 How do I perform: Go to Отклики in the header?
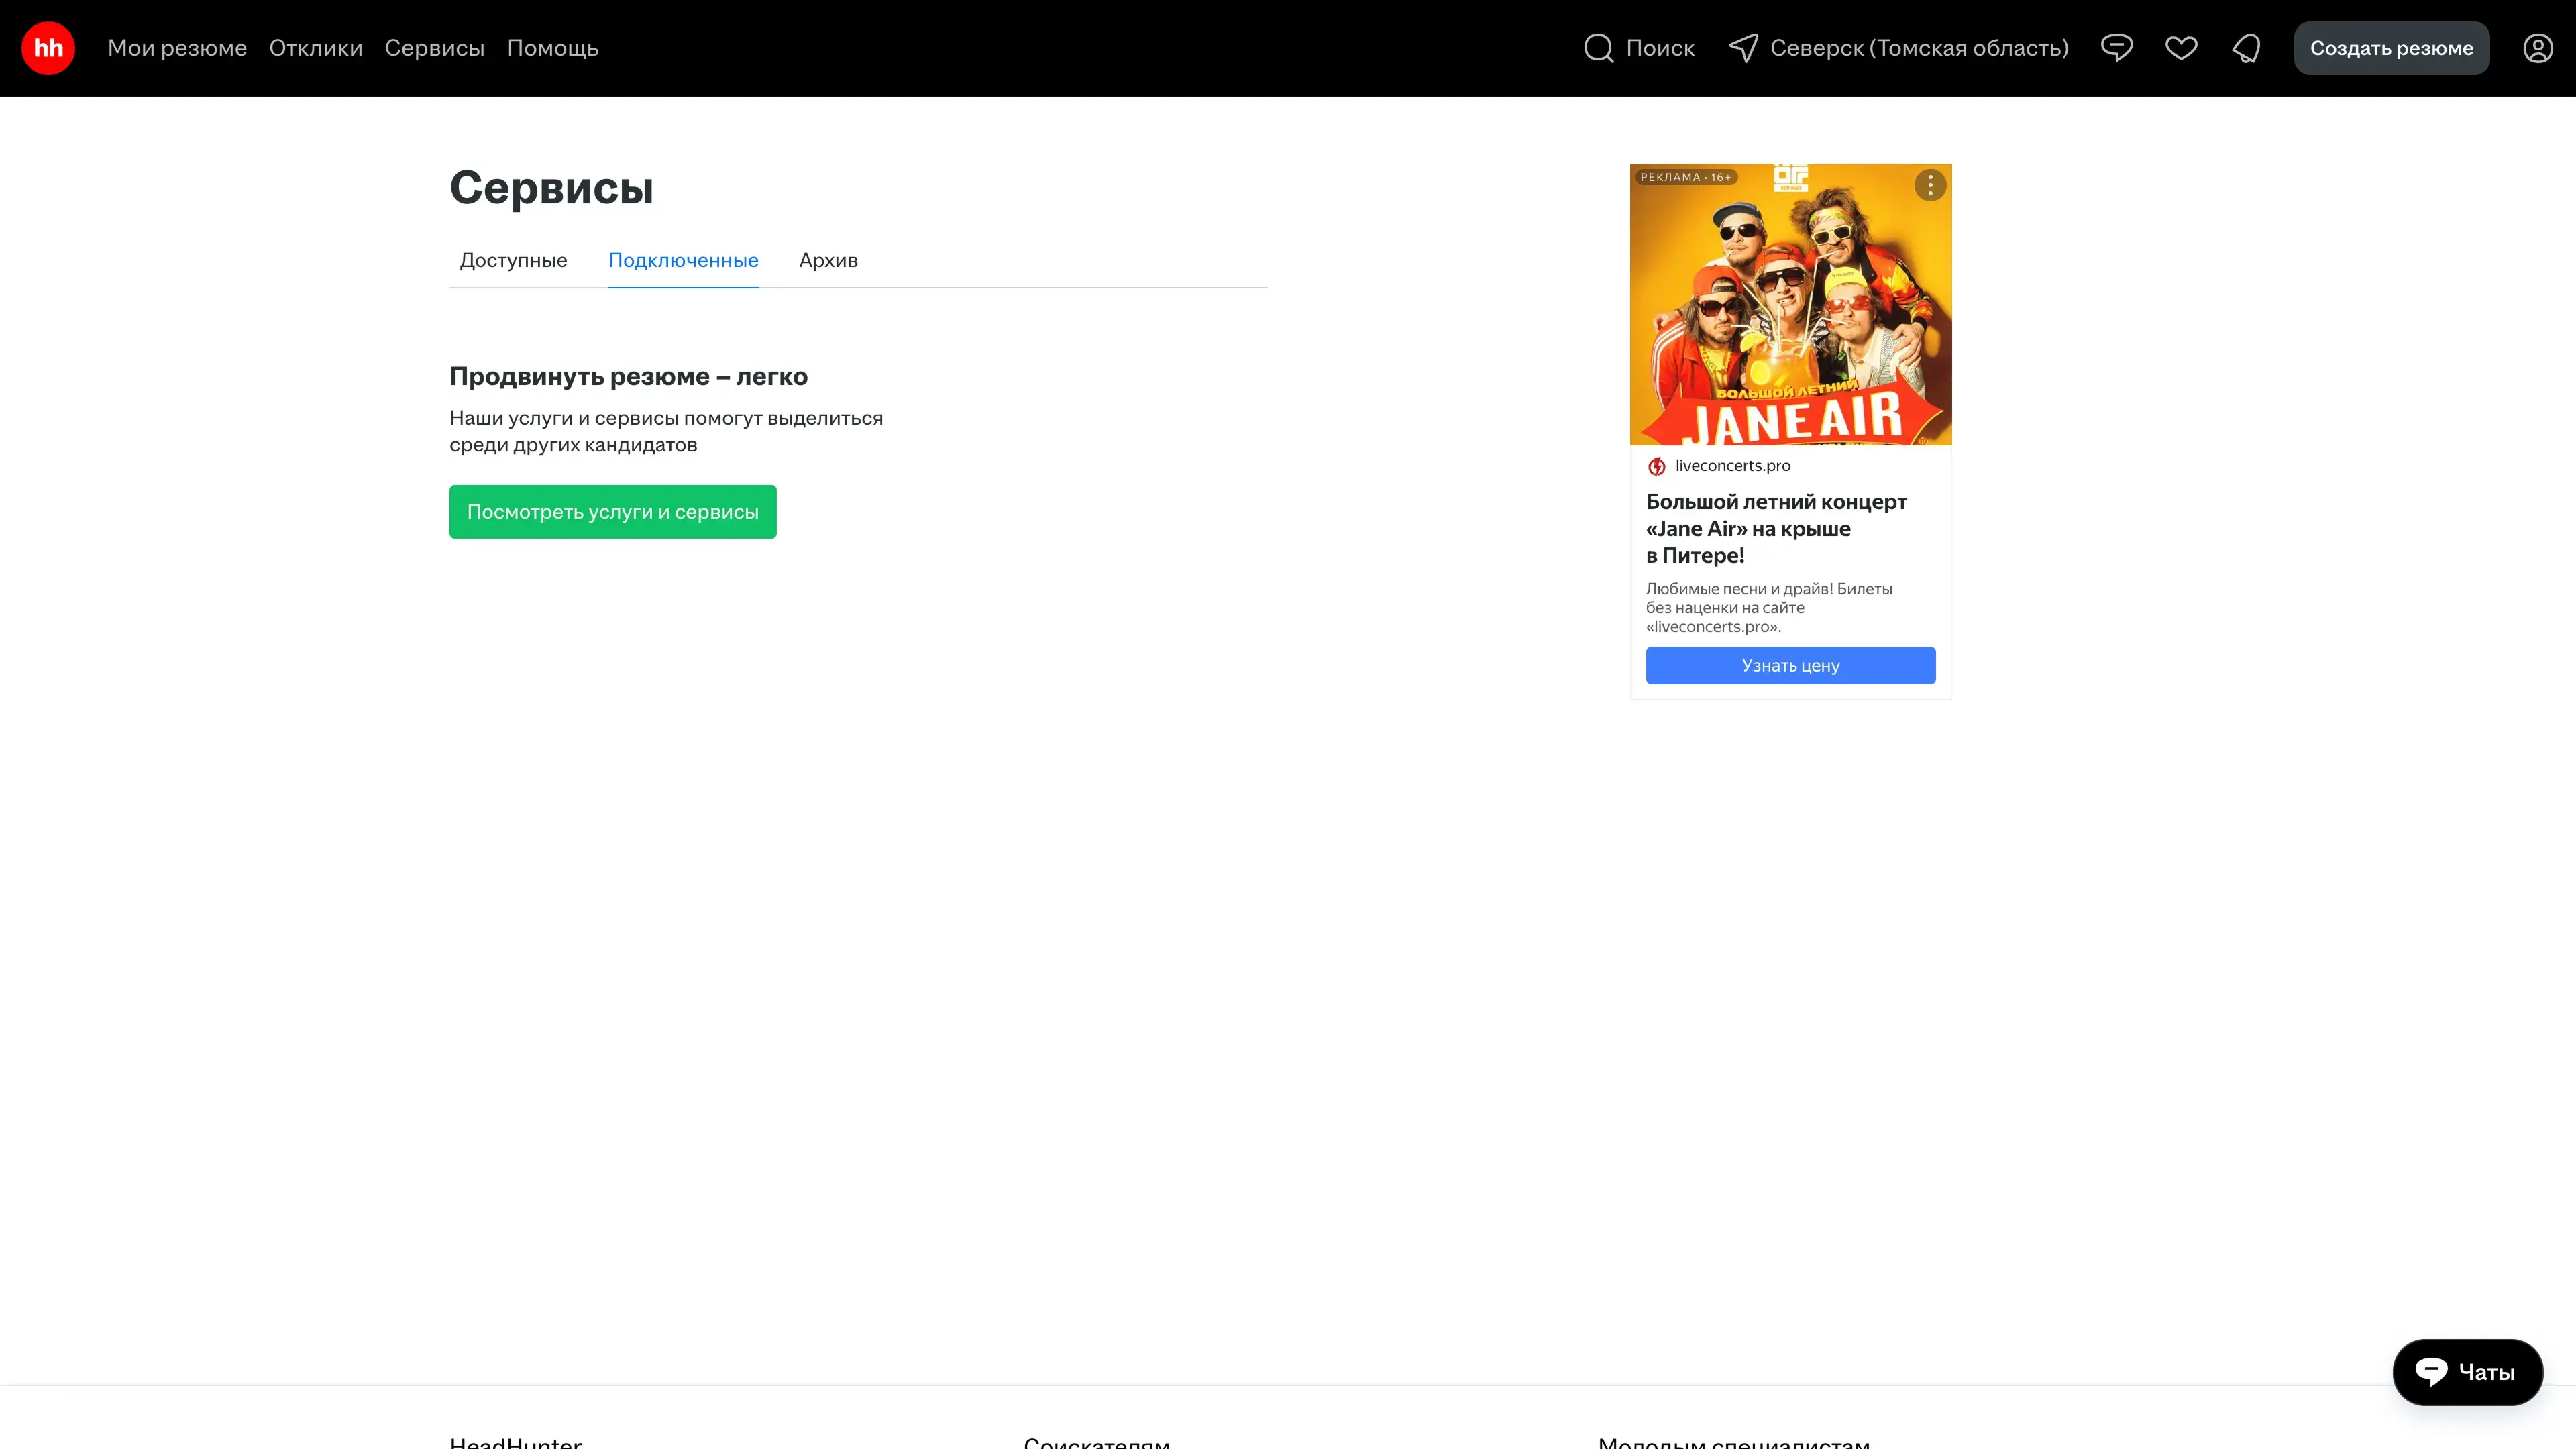point(315,48)
